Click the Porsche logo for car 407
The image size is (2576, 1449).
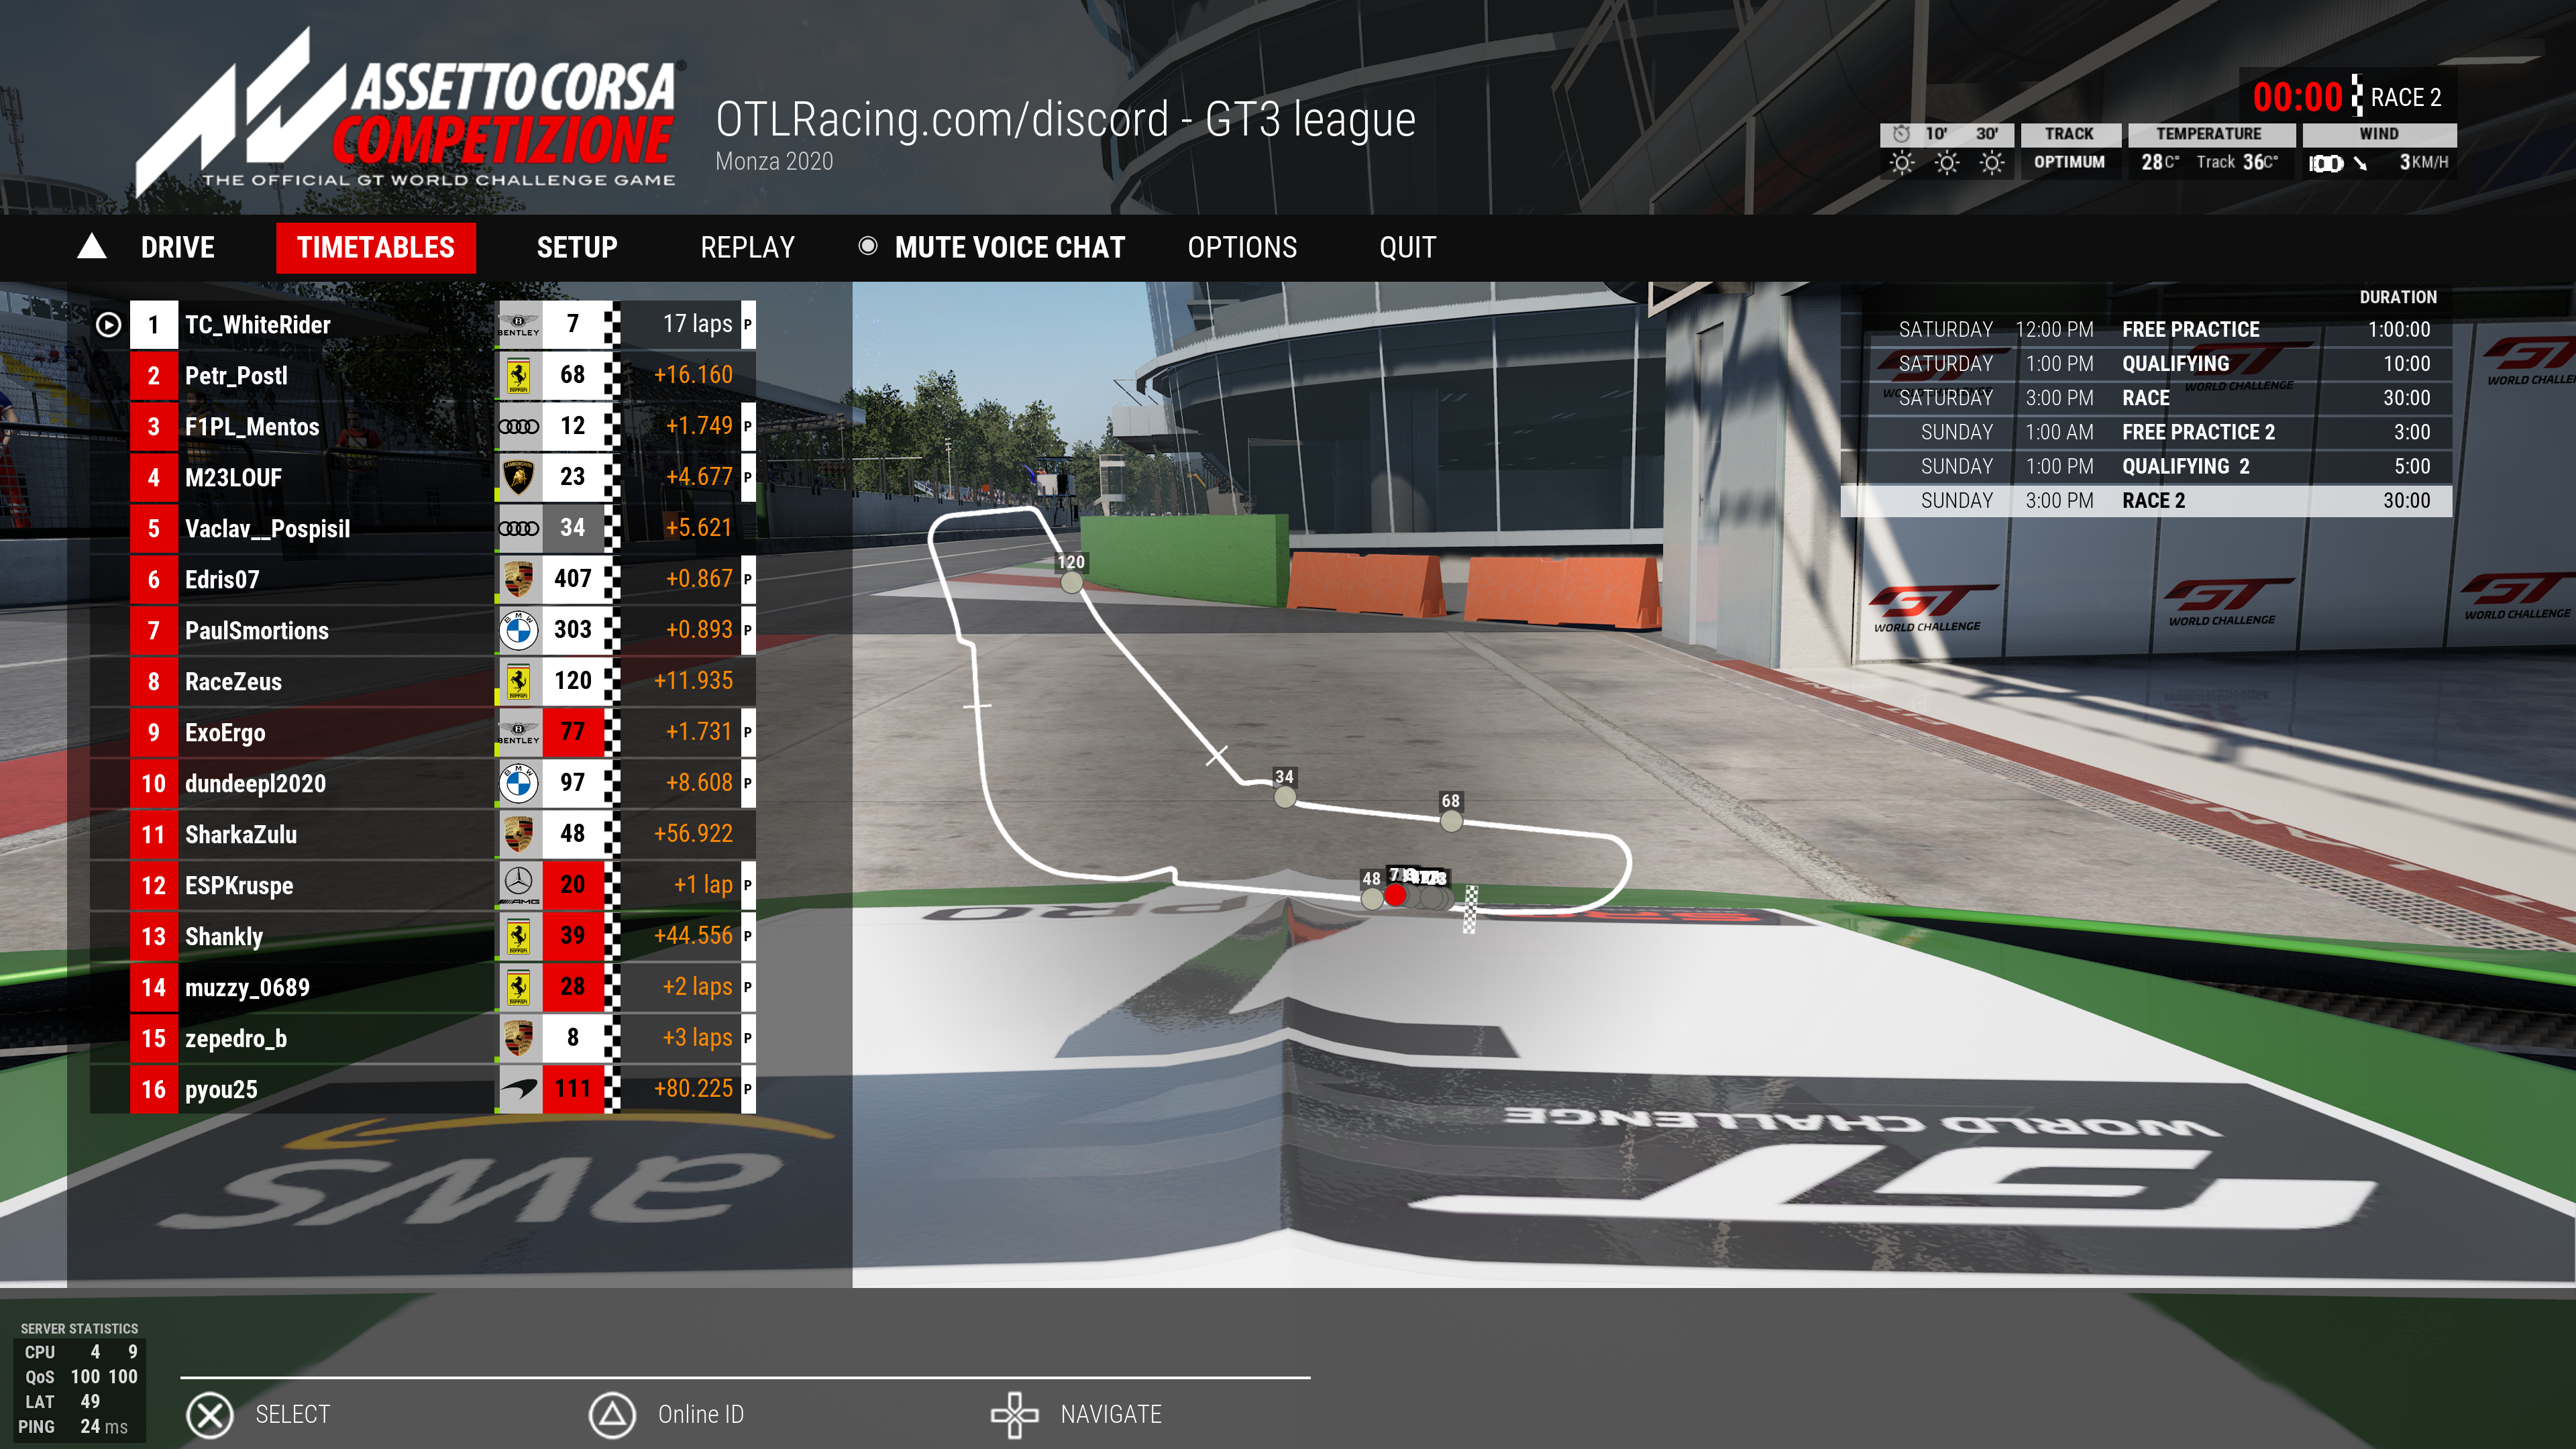click(x=519, y=579)
